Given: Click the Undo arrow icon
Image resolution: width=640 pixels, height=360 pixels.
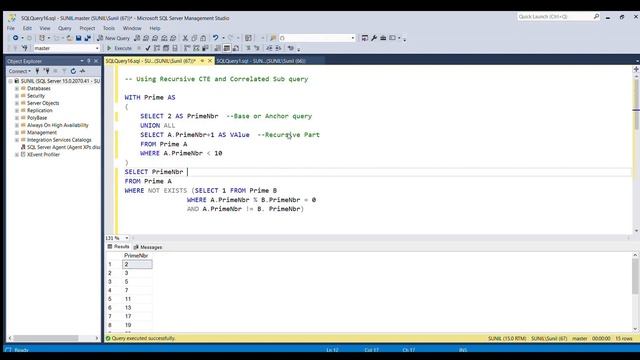Looking at the screenshot, I should click(216, 38).
